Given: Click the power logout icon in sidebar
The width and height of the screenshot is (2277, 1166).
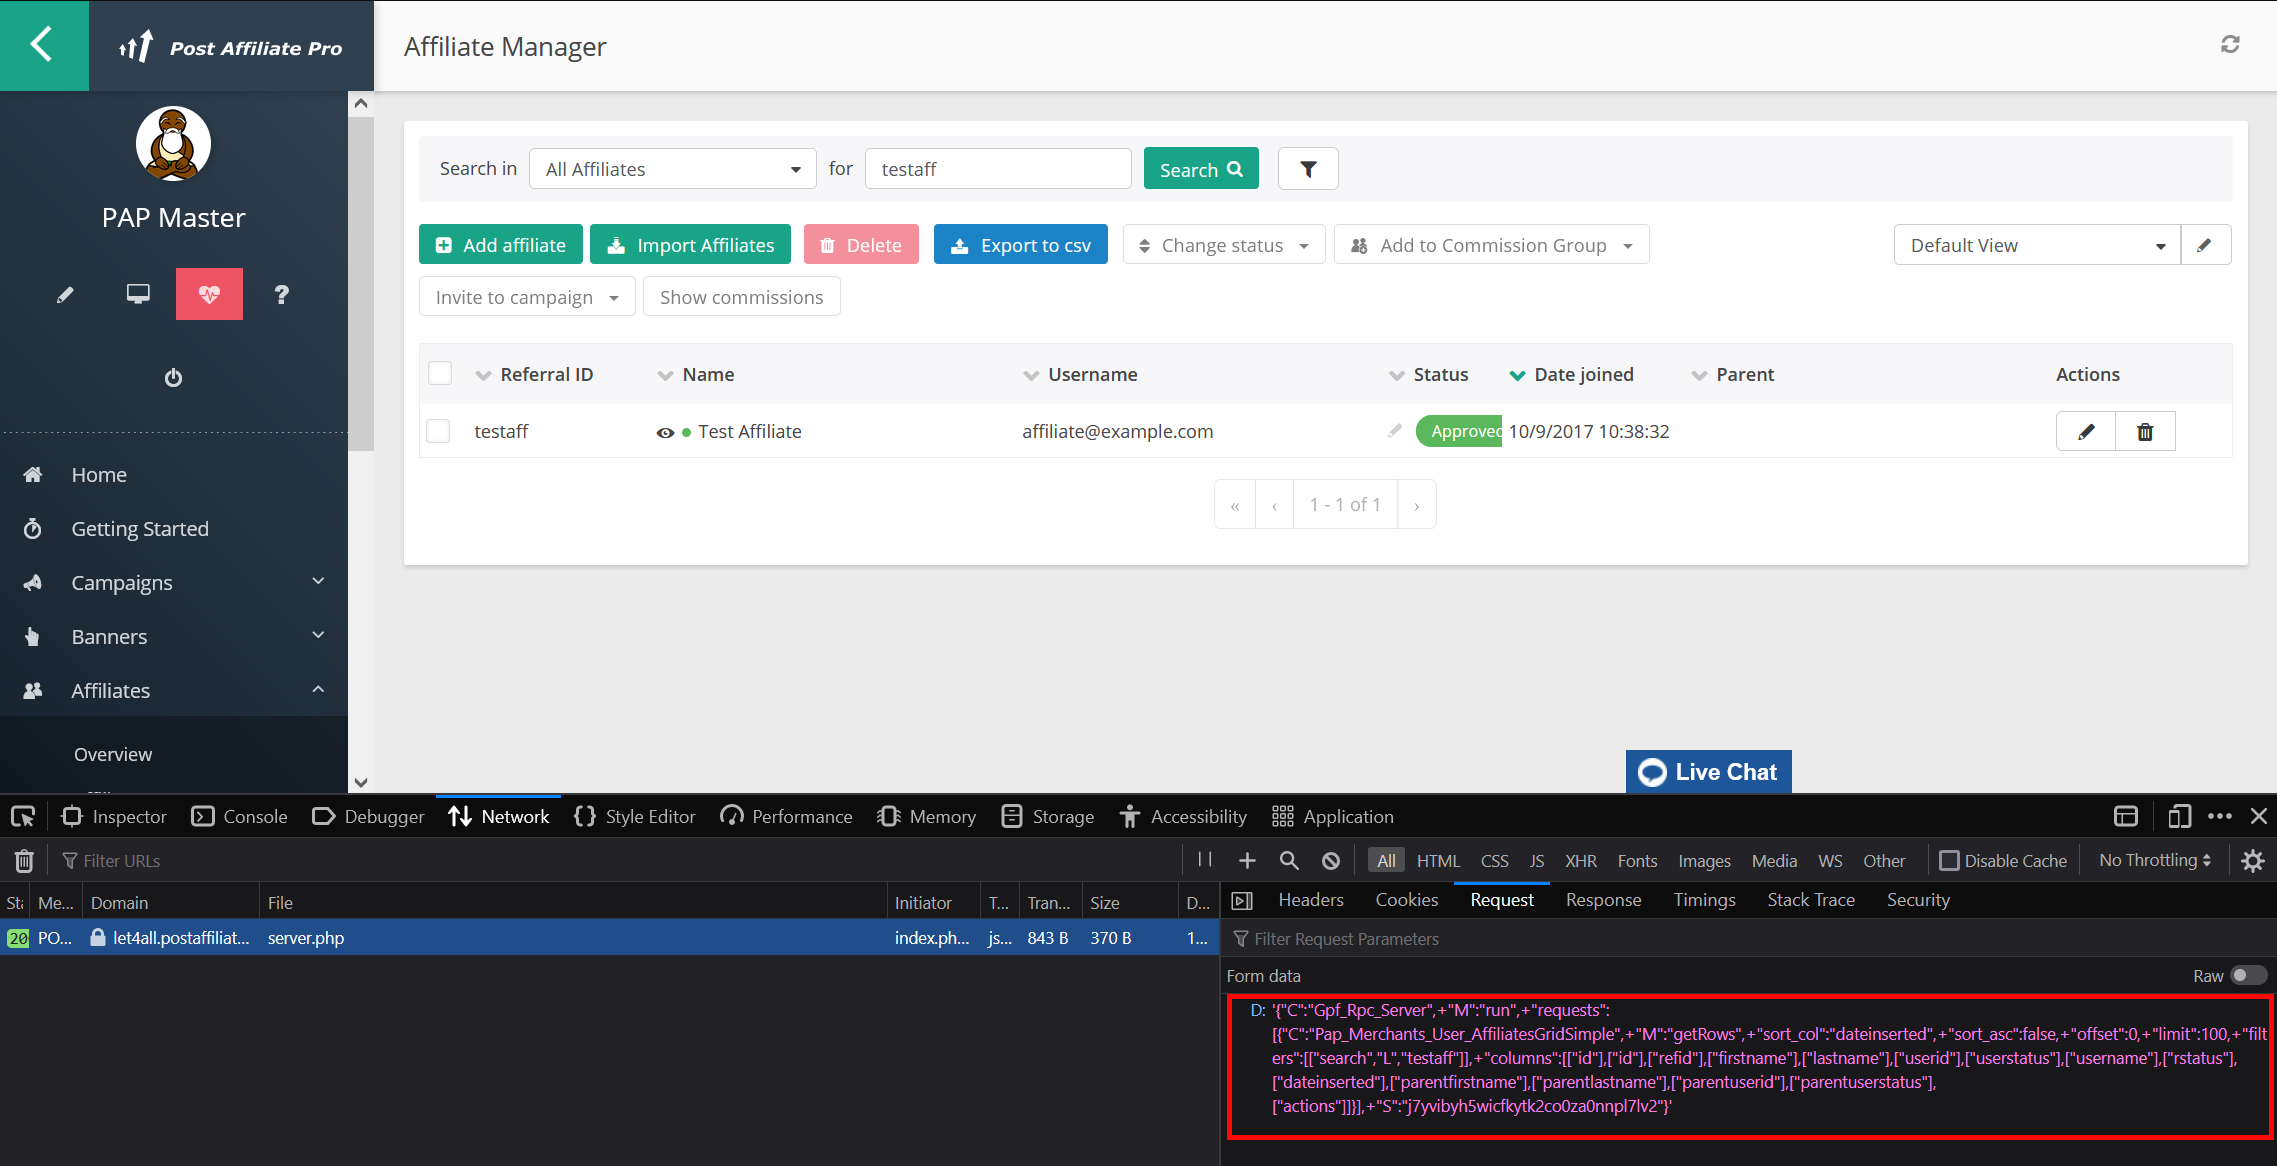Looking at the screenshot, I should point(173,378).
